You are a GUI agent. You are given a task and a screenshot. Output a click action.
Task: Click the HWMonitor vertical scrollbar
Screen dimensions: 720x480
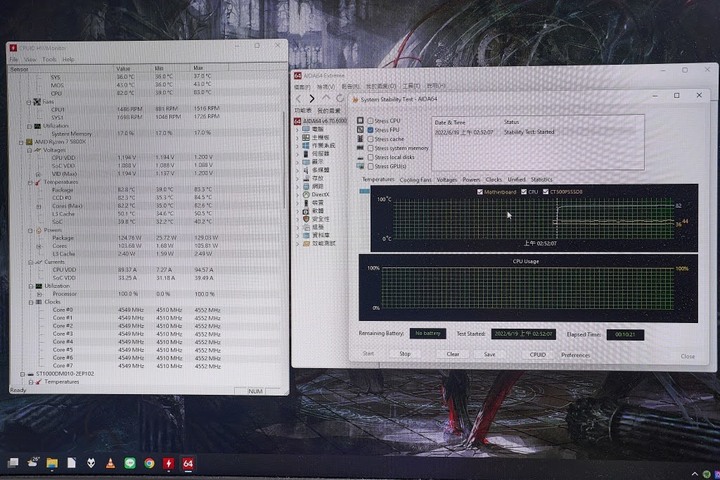click(285, 161)
